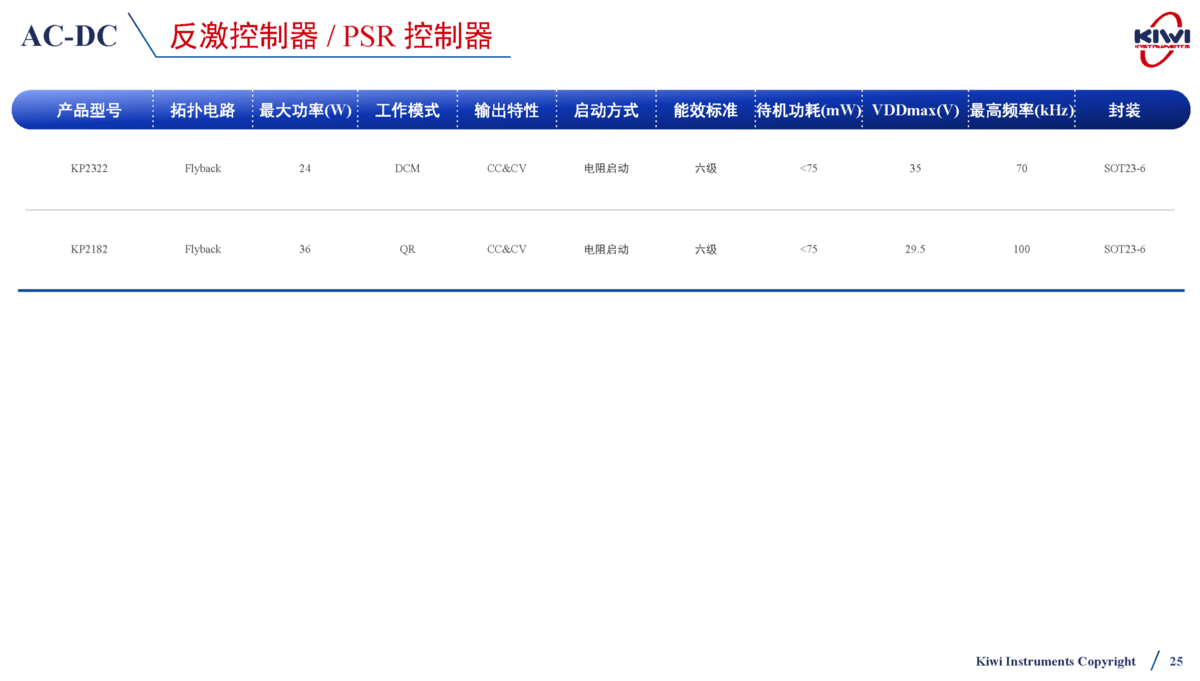Select the VDDmax(V) column header

(x=915, y=110)
